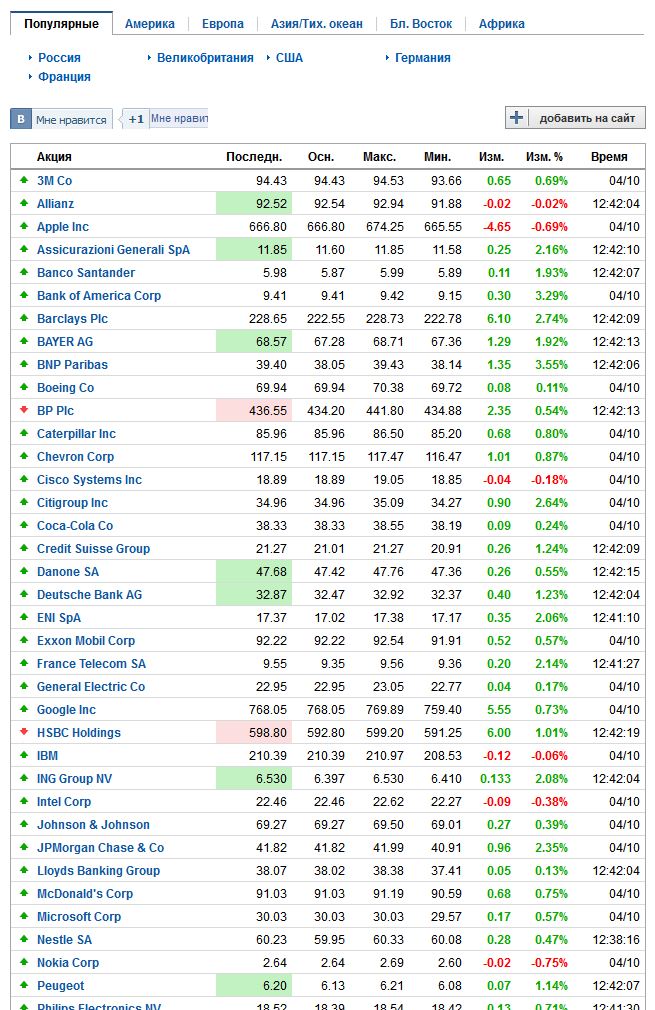Click the red down arrow beside BP Plc
This screenshot has height=1010, width=655.
pos(23,410)
